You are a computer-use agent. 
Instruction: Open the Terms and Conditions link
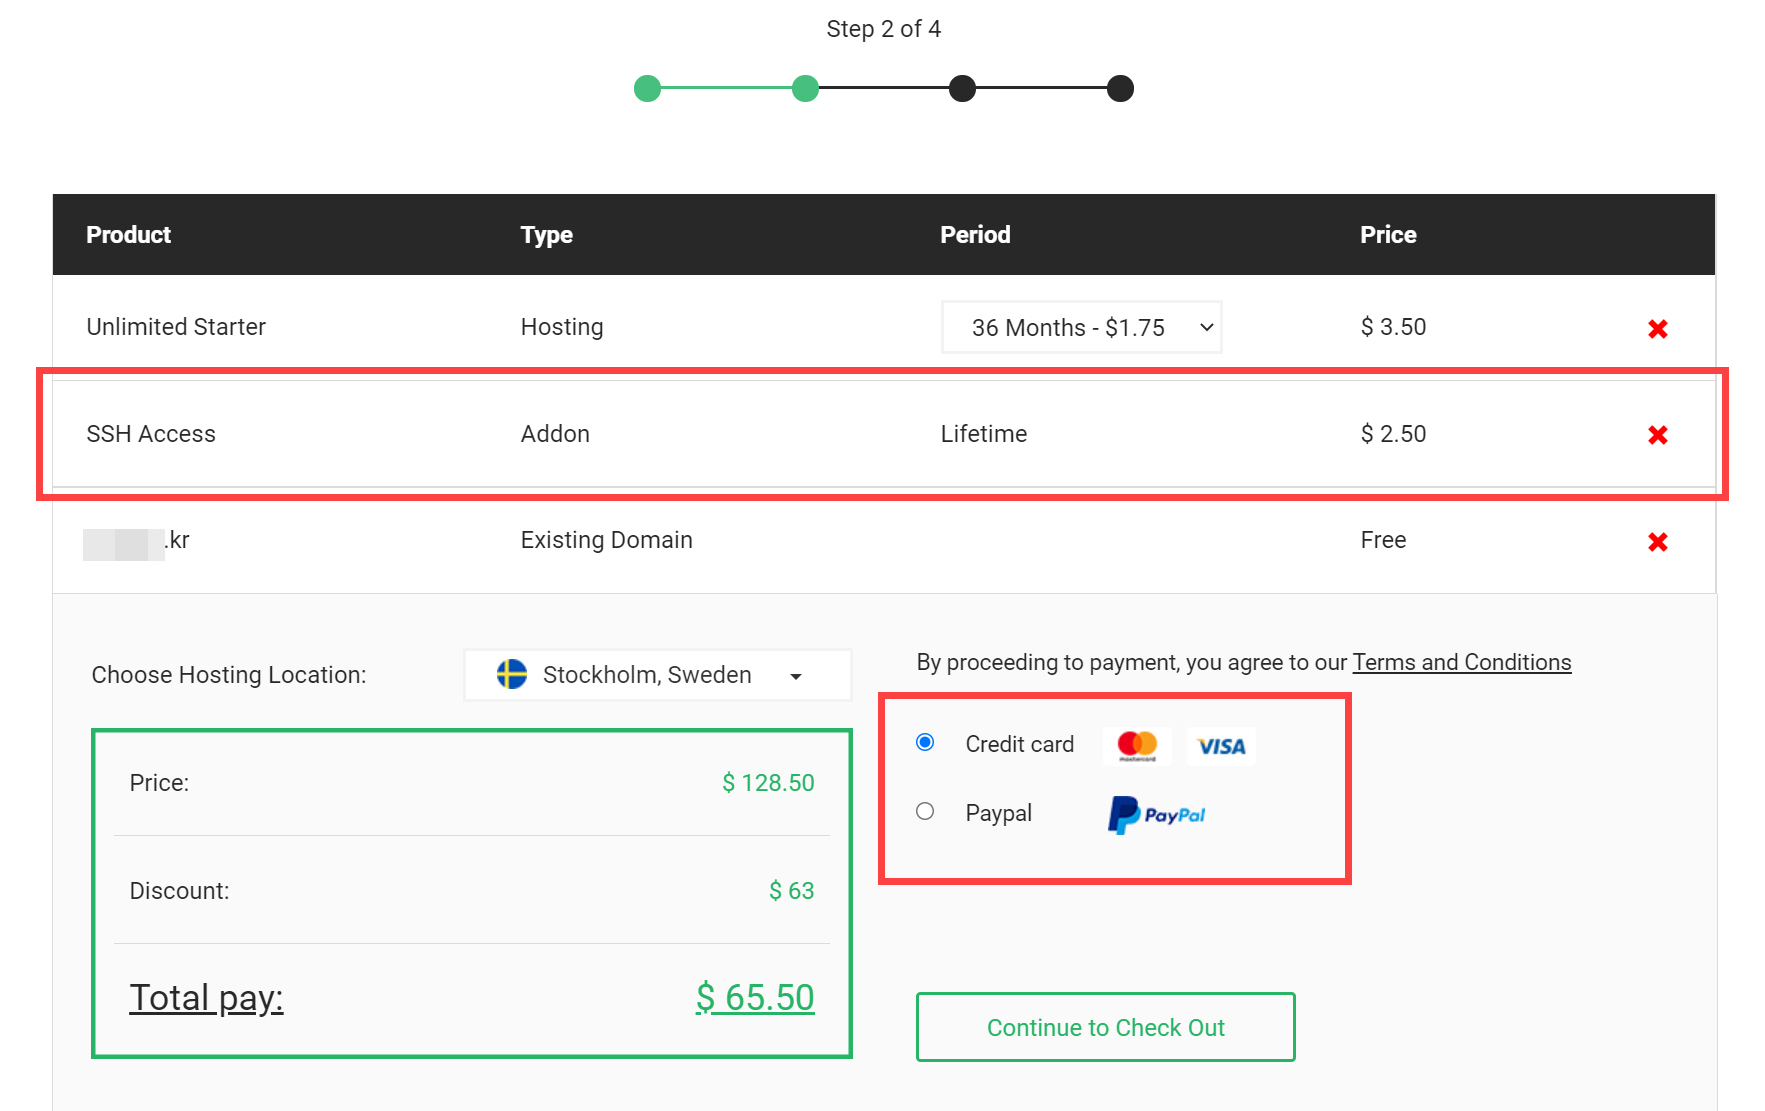click(x=1461, y=662)
